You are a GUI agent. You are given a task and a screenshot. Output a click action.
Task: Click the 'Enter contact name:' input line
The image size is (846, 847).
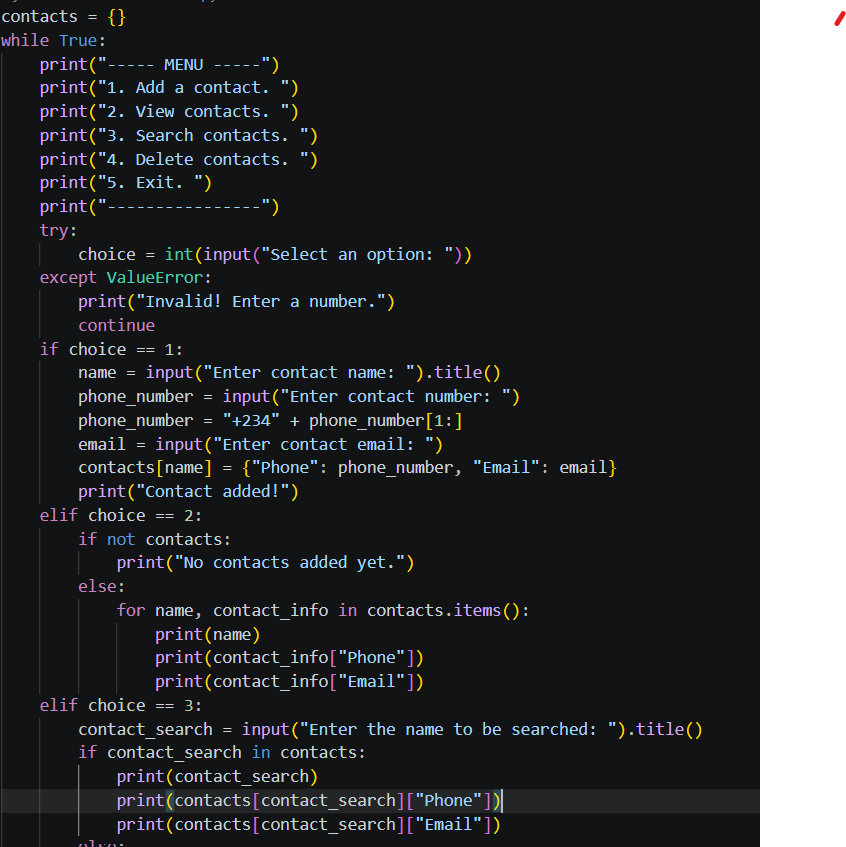(x=290, y=372)
